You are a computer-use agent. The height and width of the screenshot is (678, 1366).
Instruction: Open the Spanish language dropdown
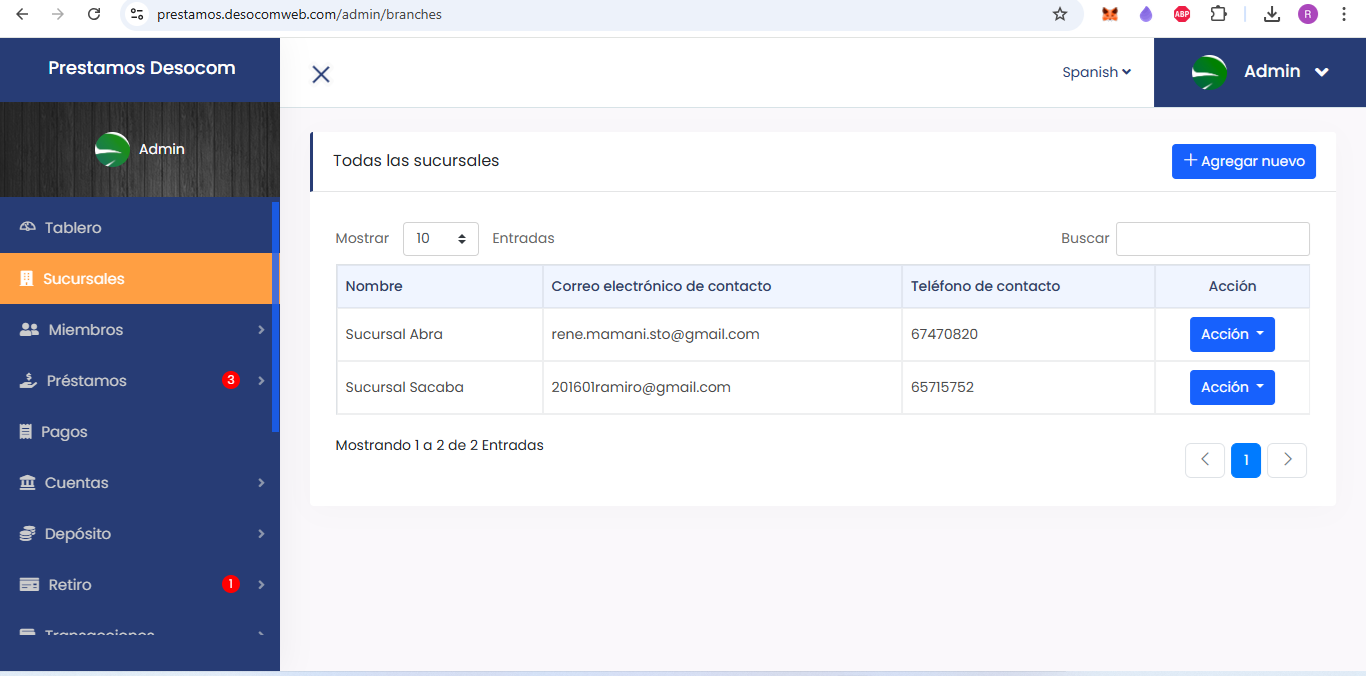(x=1096, y=72)
